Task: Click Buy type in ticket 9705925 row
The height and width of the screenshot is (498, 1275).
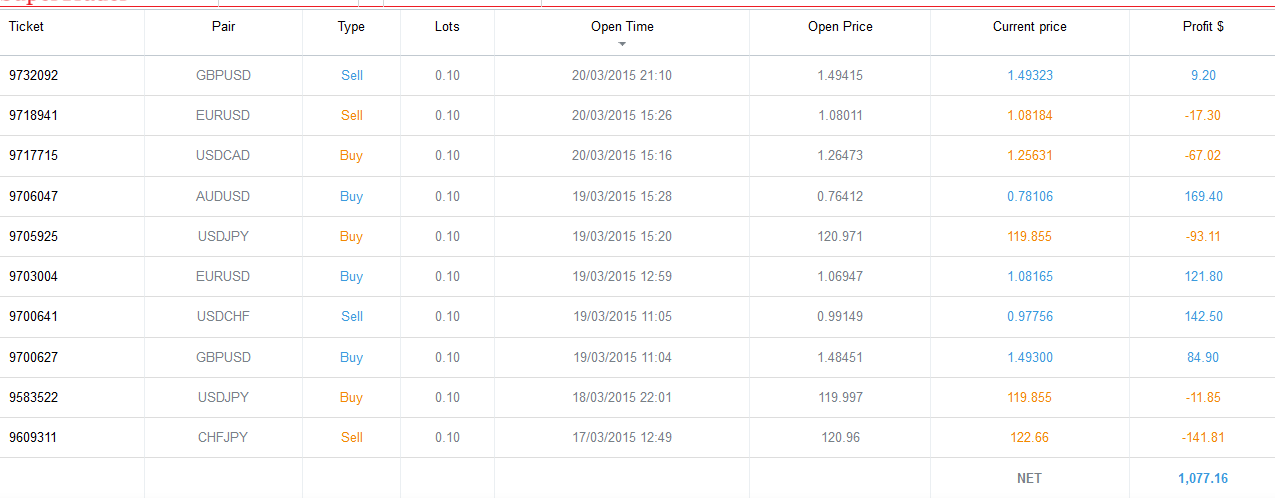Action: [x=351, y=237]
